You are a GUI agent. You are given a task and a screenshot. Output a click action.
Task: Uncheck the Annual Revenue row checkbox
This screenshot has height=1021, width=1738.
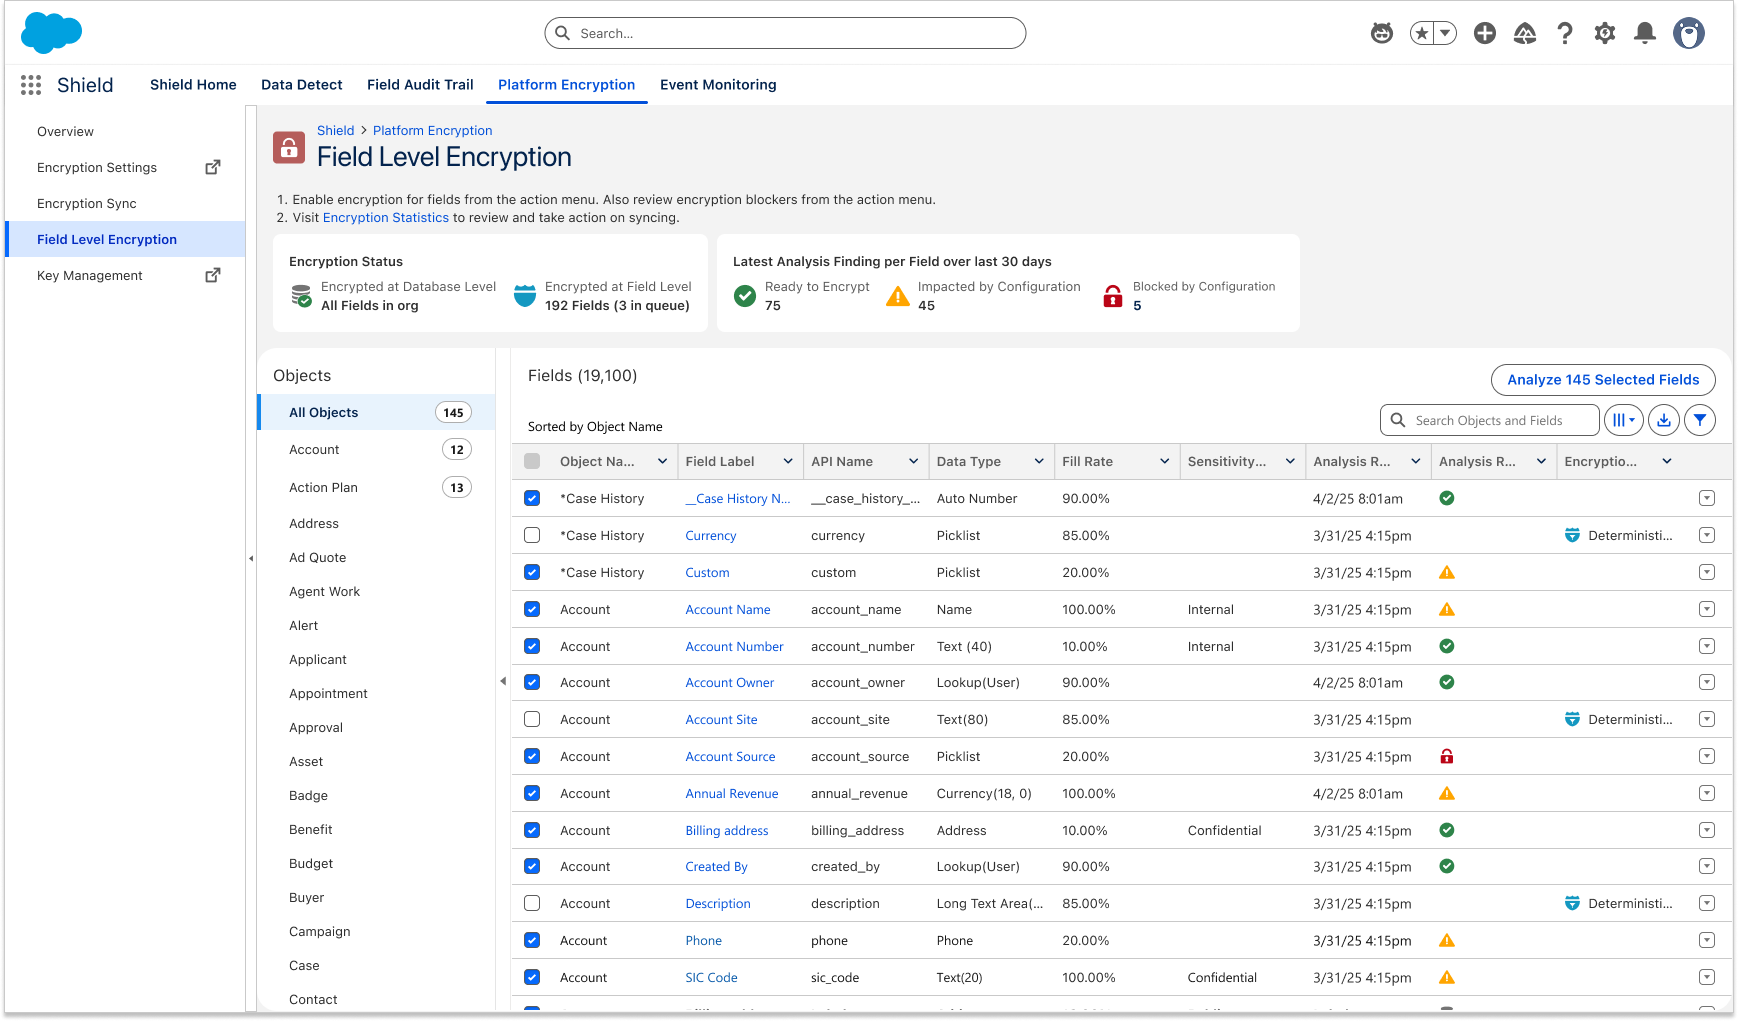(532, 793)
